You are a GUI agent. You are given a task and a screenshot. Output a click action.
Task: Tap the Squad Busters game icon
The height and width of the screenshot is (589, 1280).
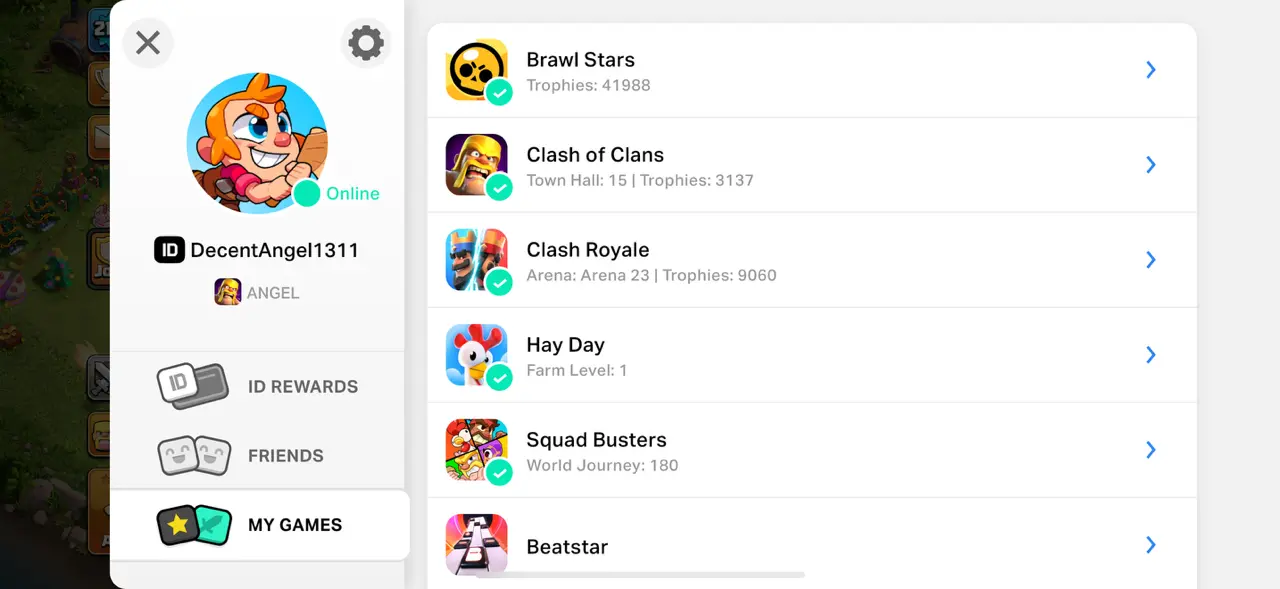point(476,449)
